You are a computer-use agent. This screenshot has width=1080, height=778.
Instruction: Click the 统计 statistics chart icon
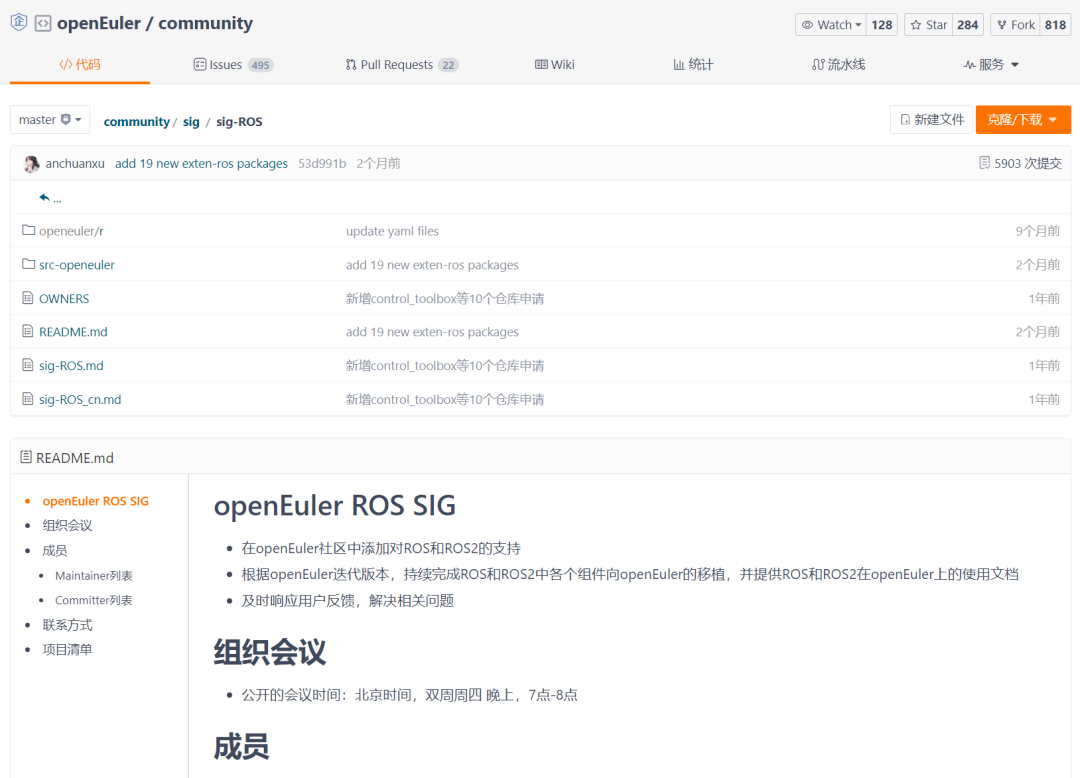click(x=679, y=64)
